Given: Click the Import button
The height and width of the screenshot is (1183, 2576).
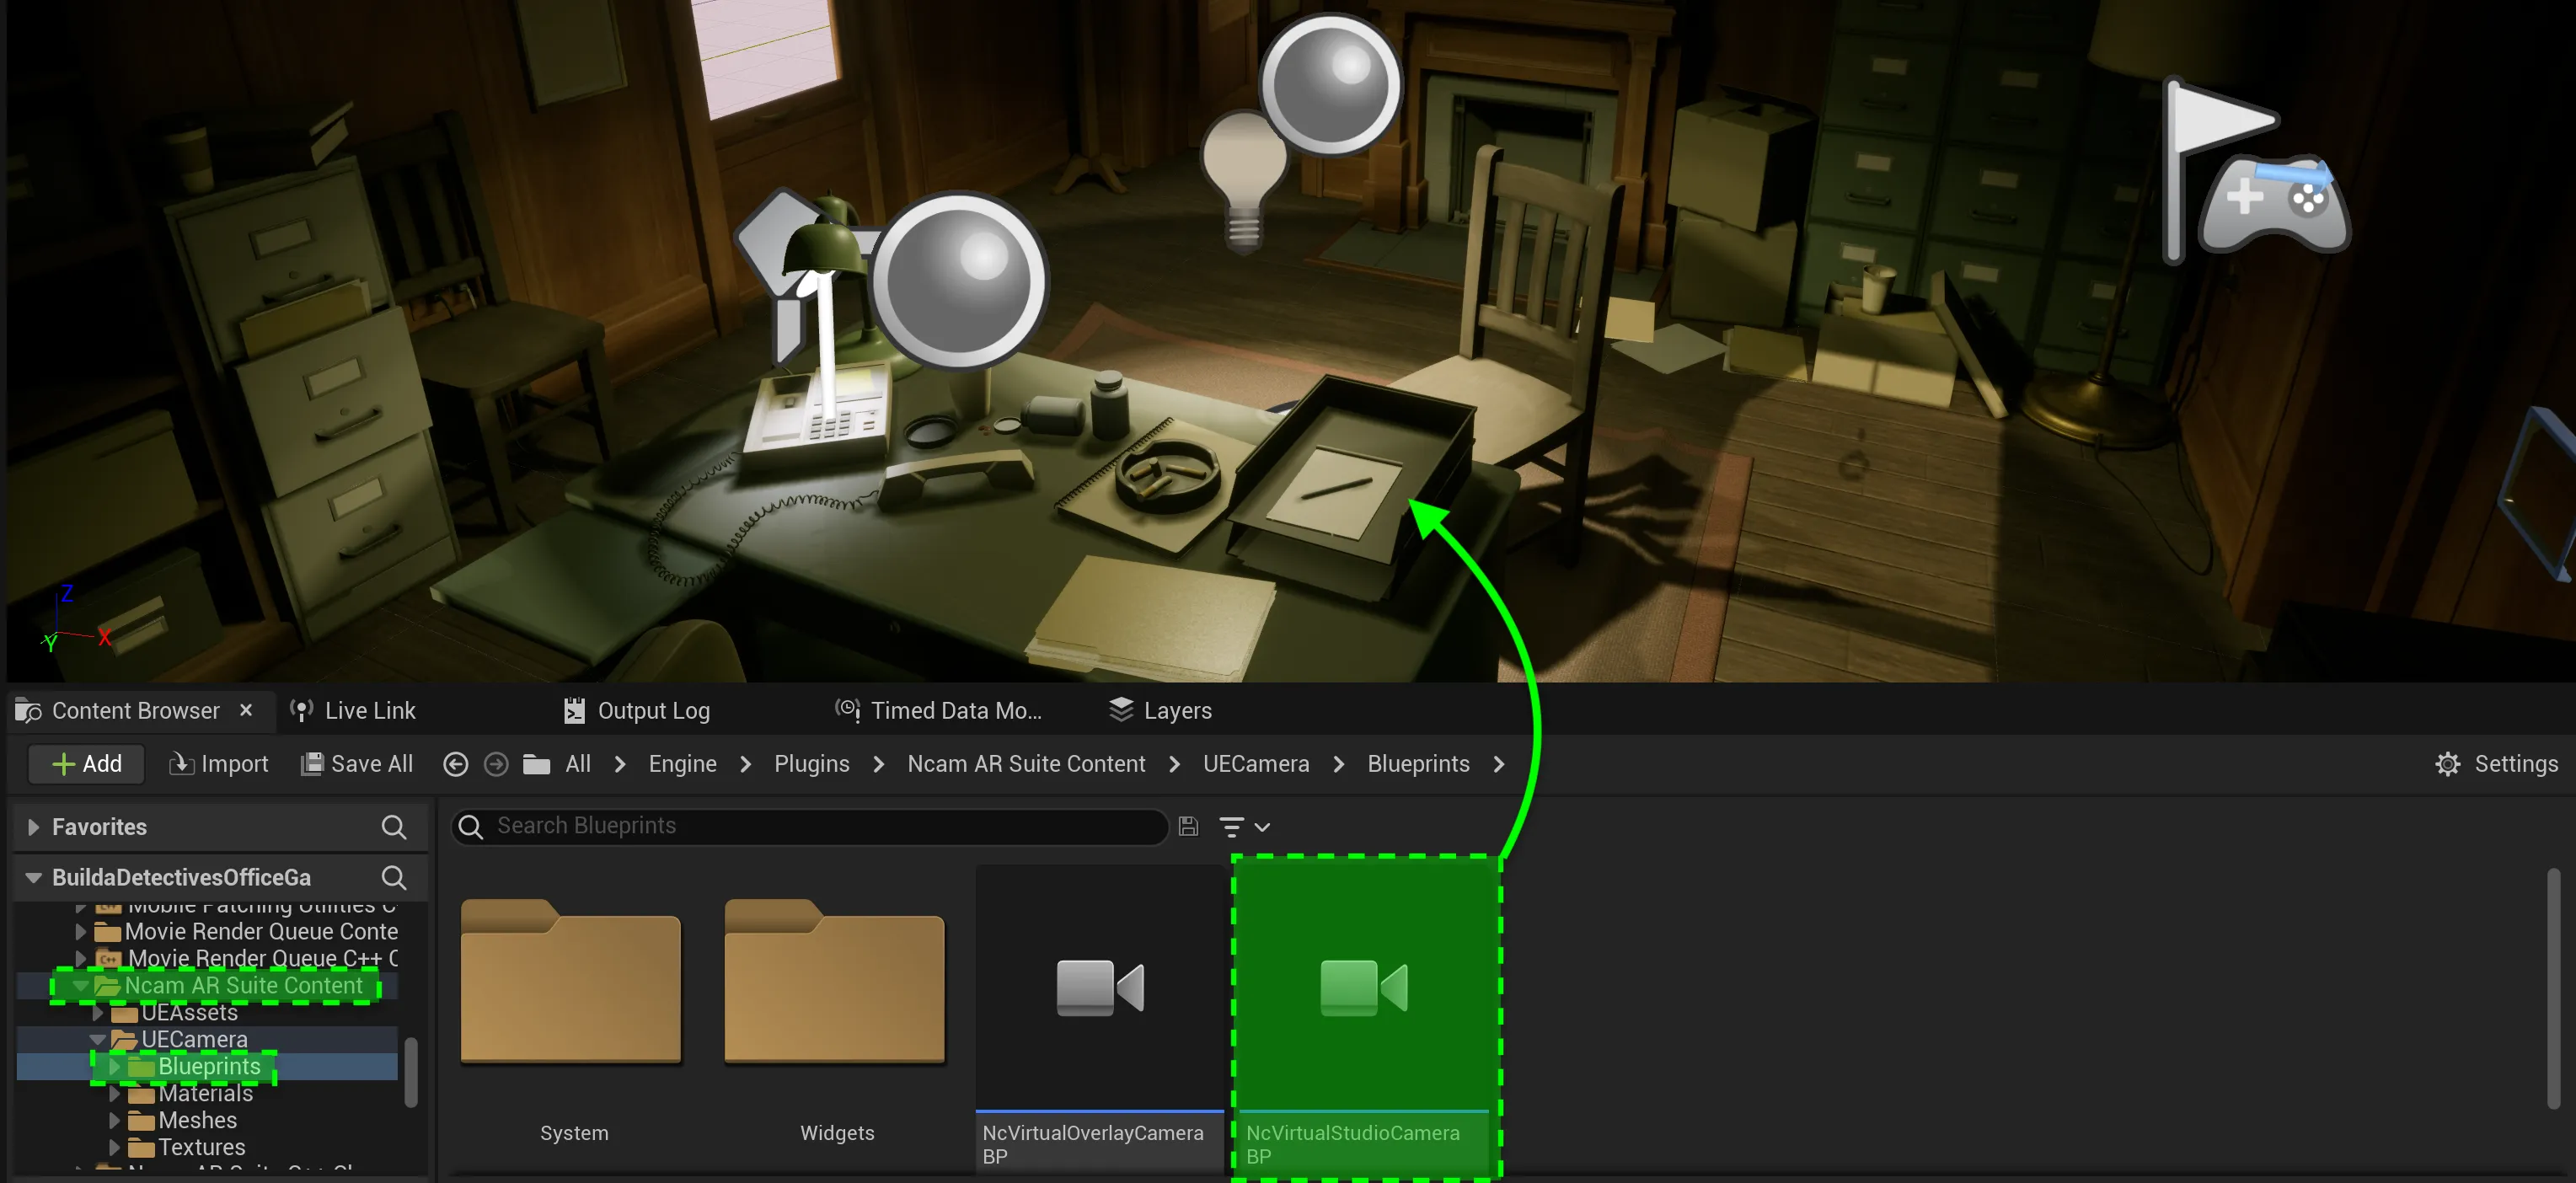Looking at the screenshot, I should pyautogui.click(x=219, y=764).
